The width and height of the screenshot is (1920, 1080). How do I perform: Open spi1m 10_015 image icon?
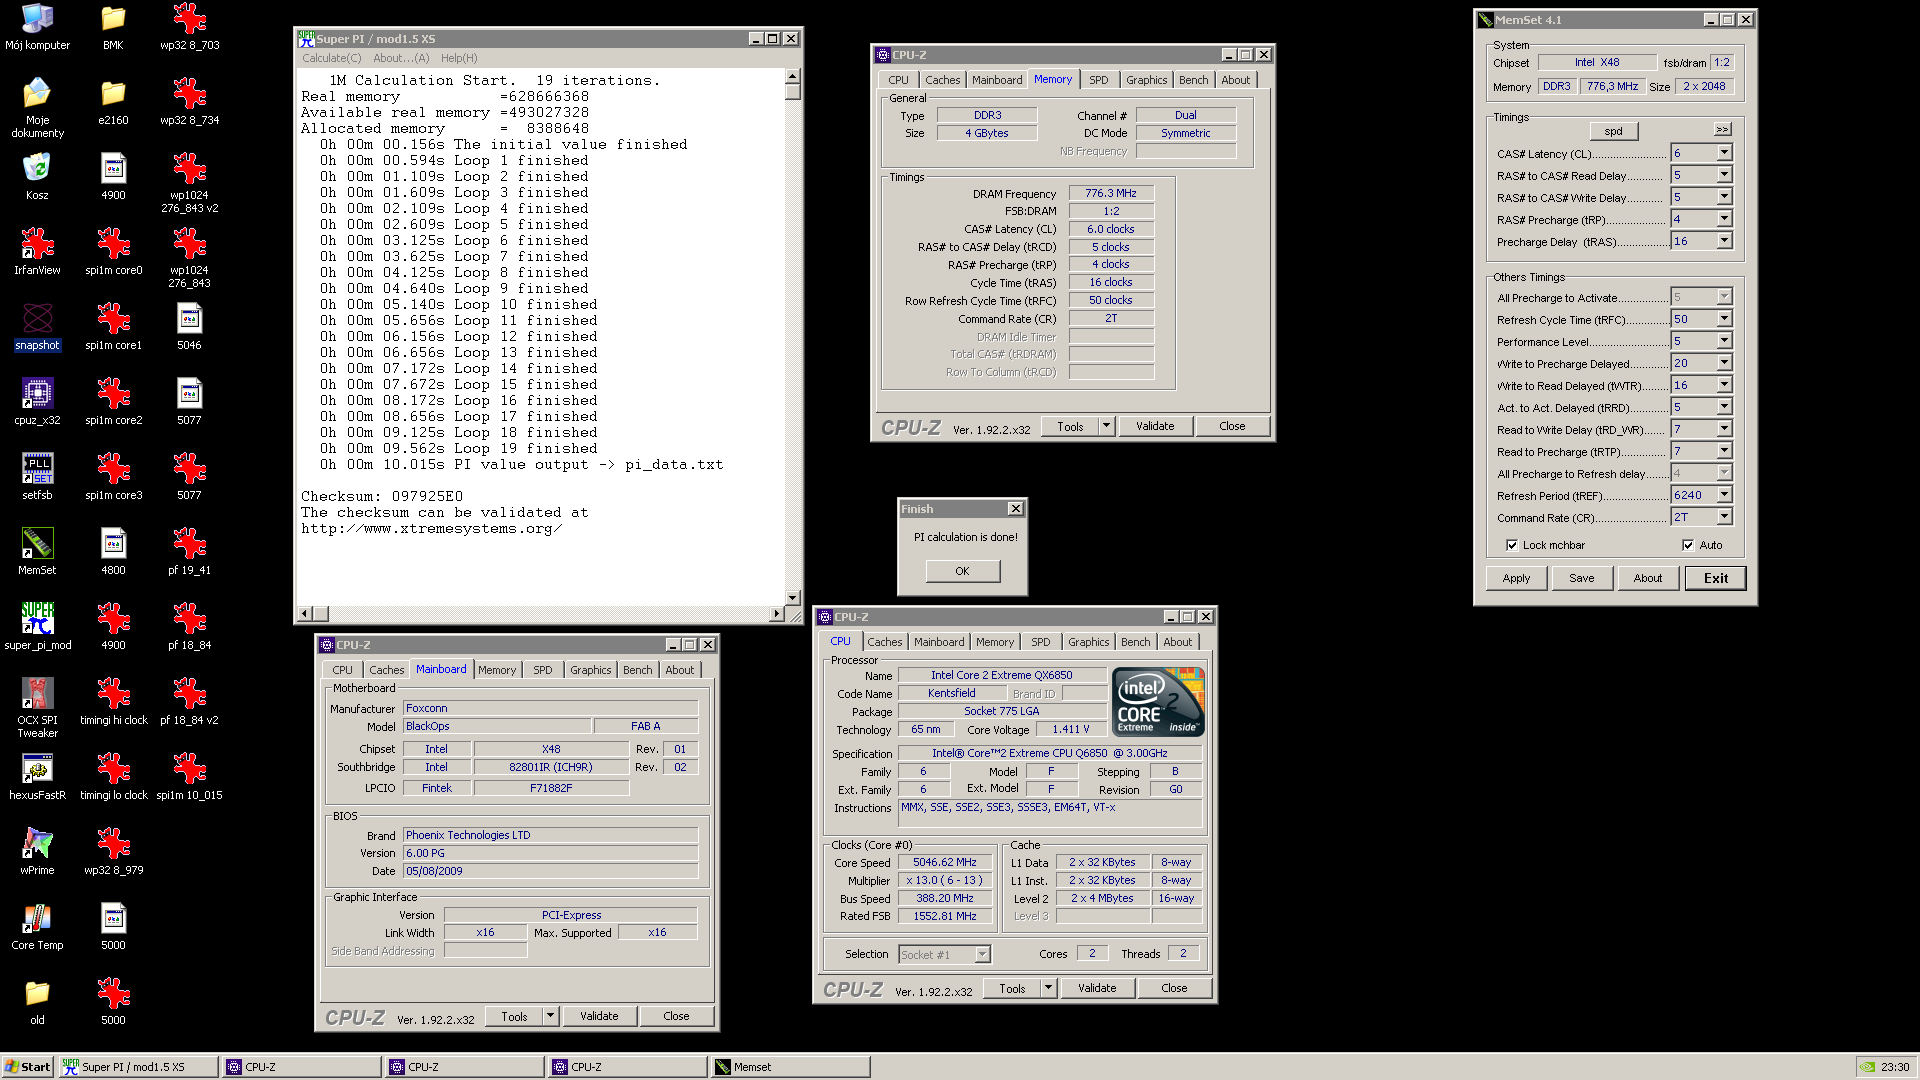click(x=189, y=776)
